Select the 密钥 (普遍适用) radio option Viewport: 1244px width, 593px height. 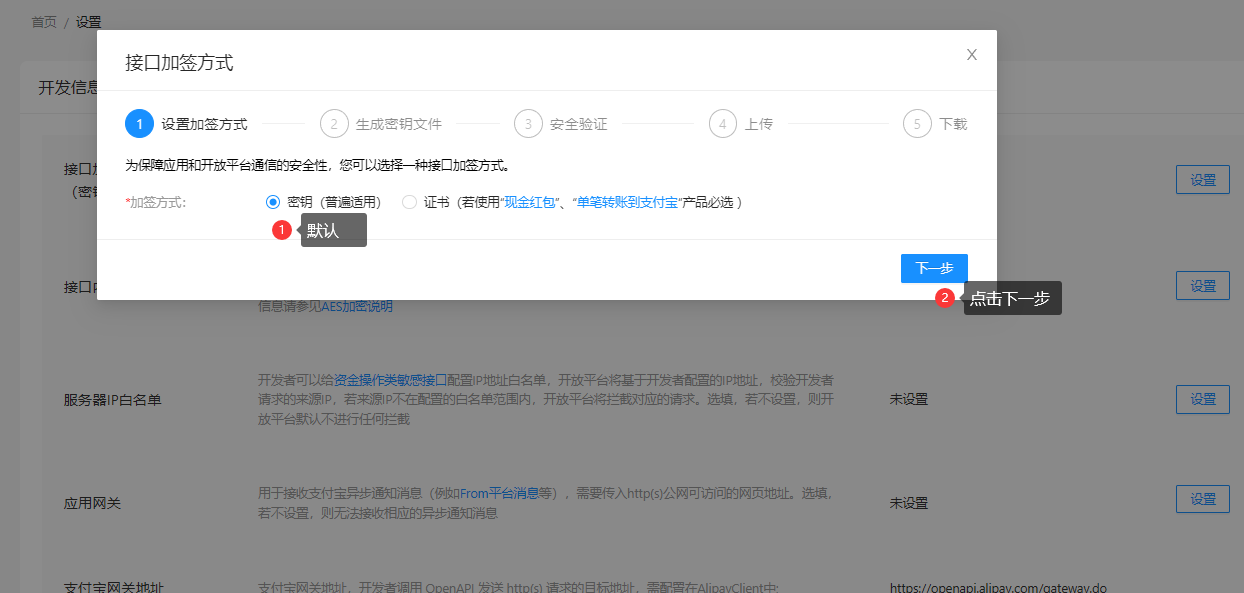point(273,202)
